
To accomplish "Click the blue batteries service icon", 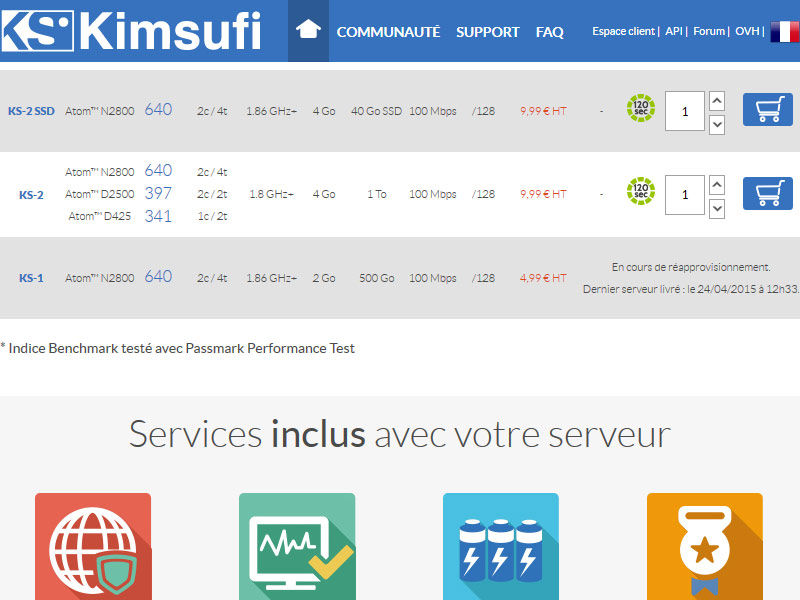I will pyautogui.click(x=501, y=546).
